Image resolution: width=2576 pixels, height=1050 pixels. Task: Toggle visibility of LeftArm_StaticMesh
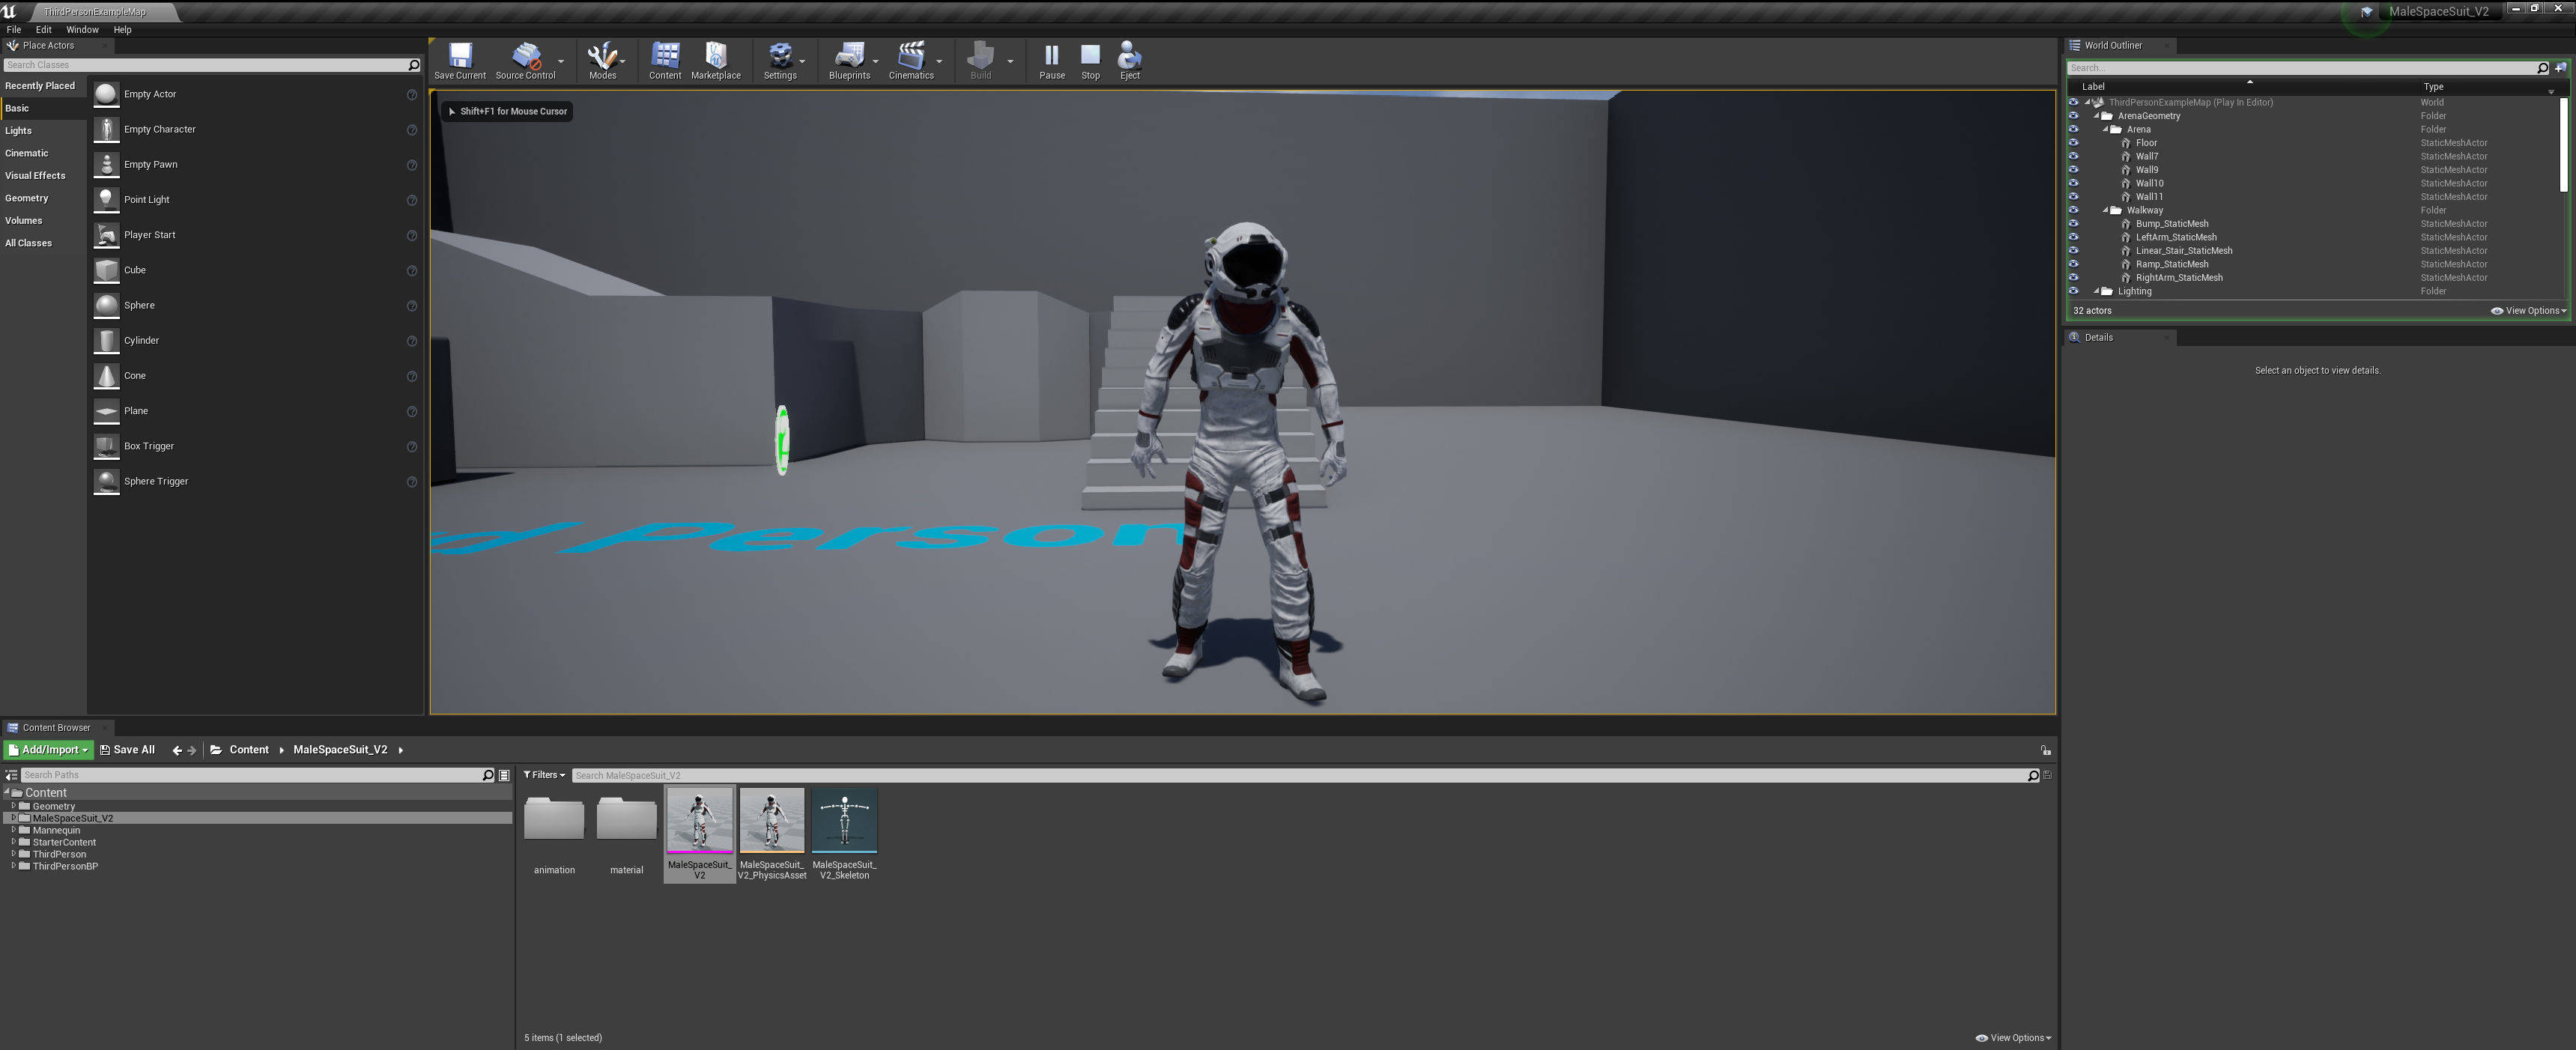pyautogui.click(x=2073, y=237)
